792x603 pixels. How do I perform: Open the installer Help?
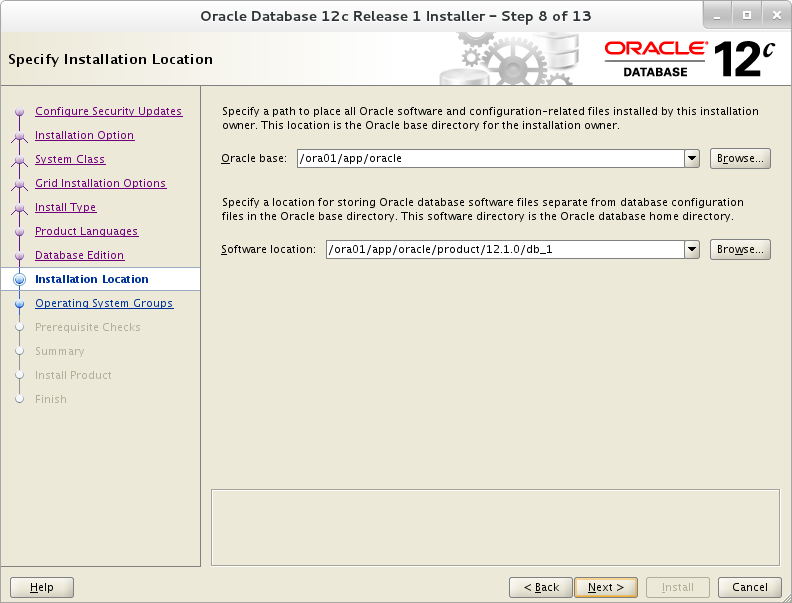pos(42,587)
